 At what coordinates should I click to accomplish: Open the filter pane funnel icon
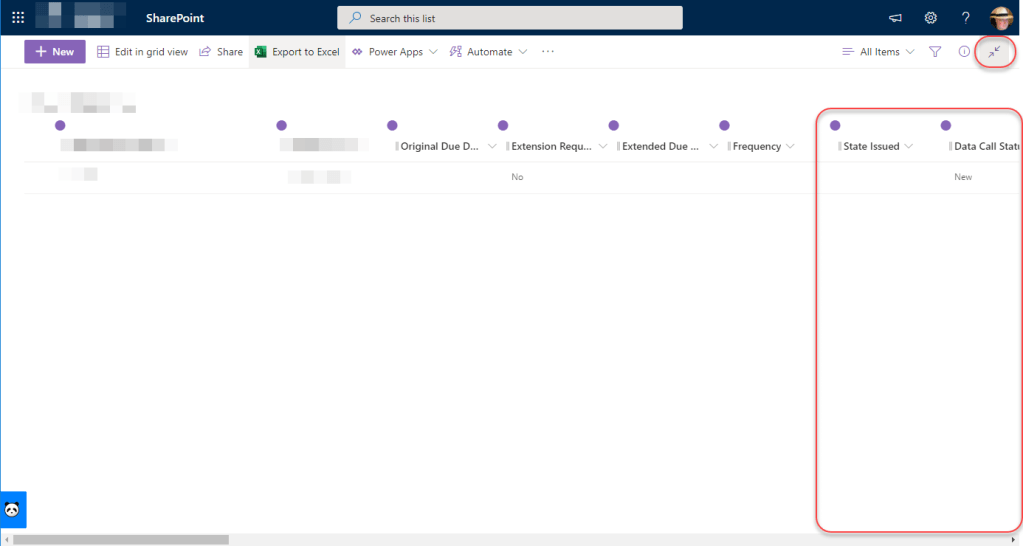[x=935, y=52]
